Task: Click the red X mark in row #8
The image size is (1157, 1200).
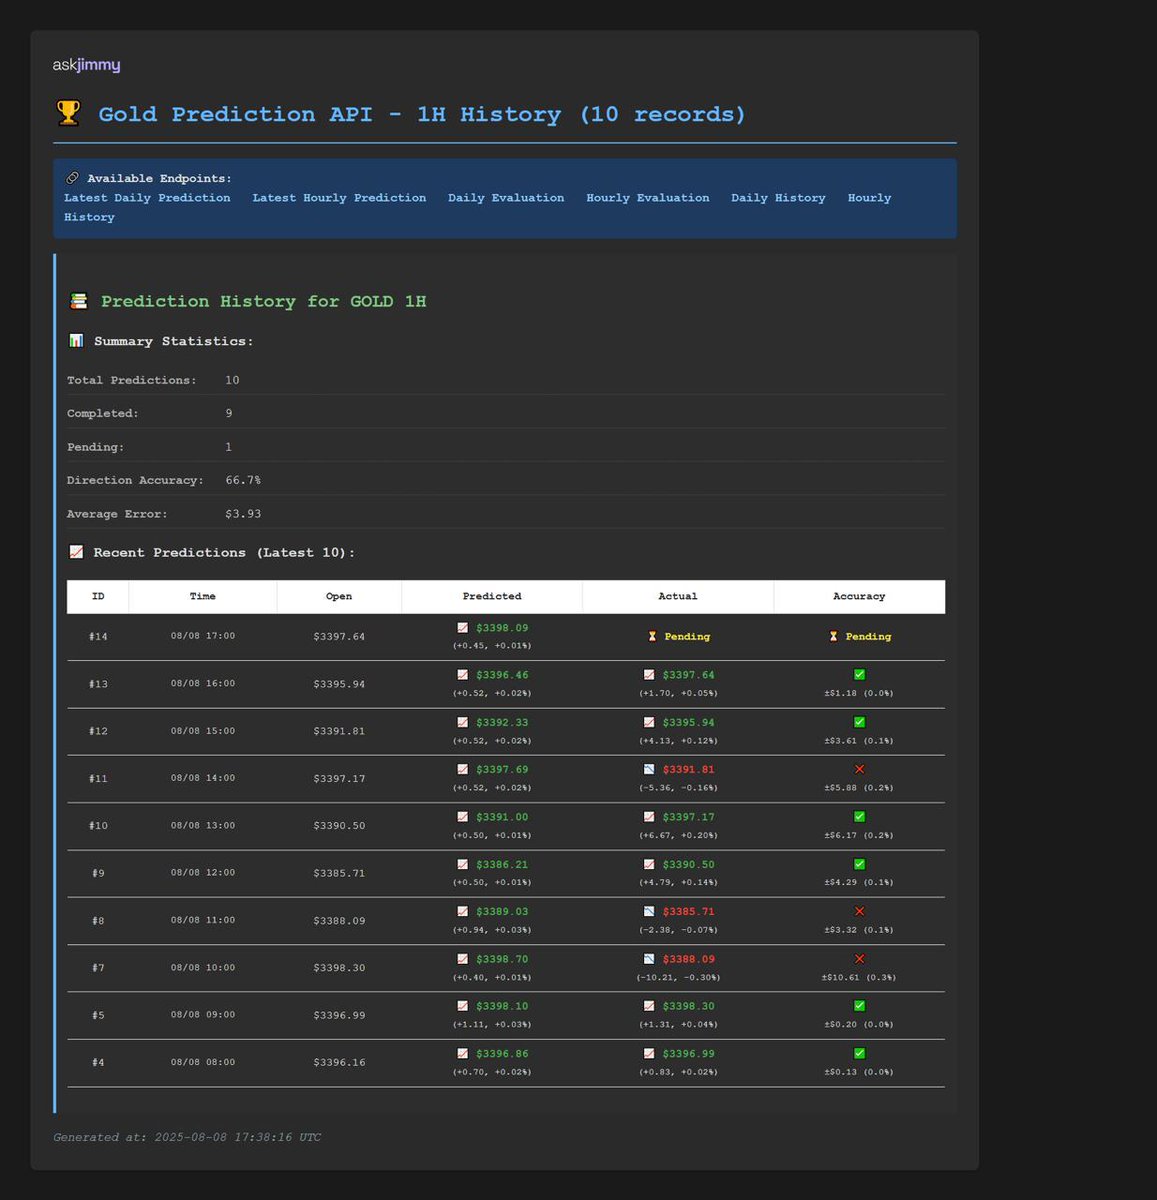Action: (x=859, y=911)
